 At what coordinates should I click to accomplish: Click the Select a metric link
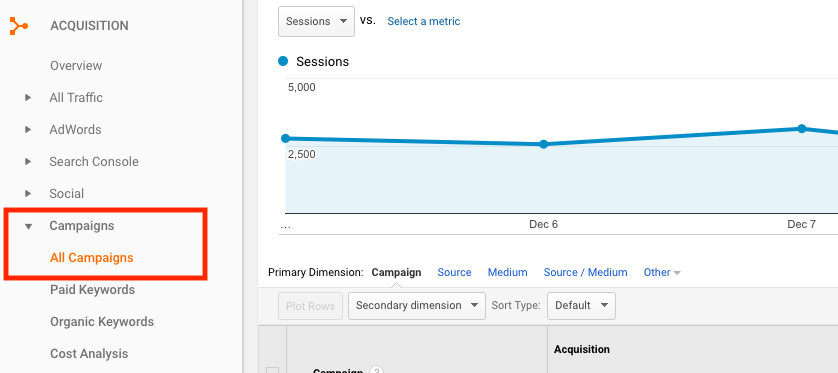[x=424, y=21]
